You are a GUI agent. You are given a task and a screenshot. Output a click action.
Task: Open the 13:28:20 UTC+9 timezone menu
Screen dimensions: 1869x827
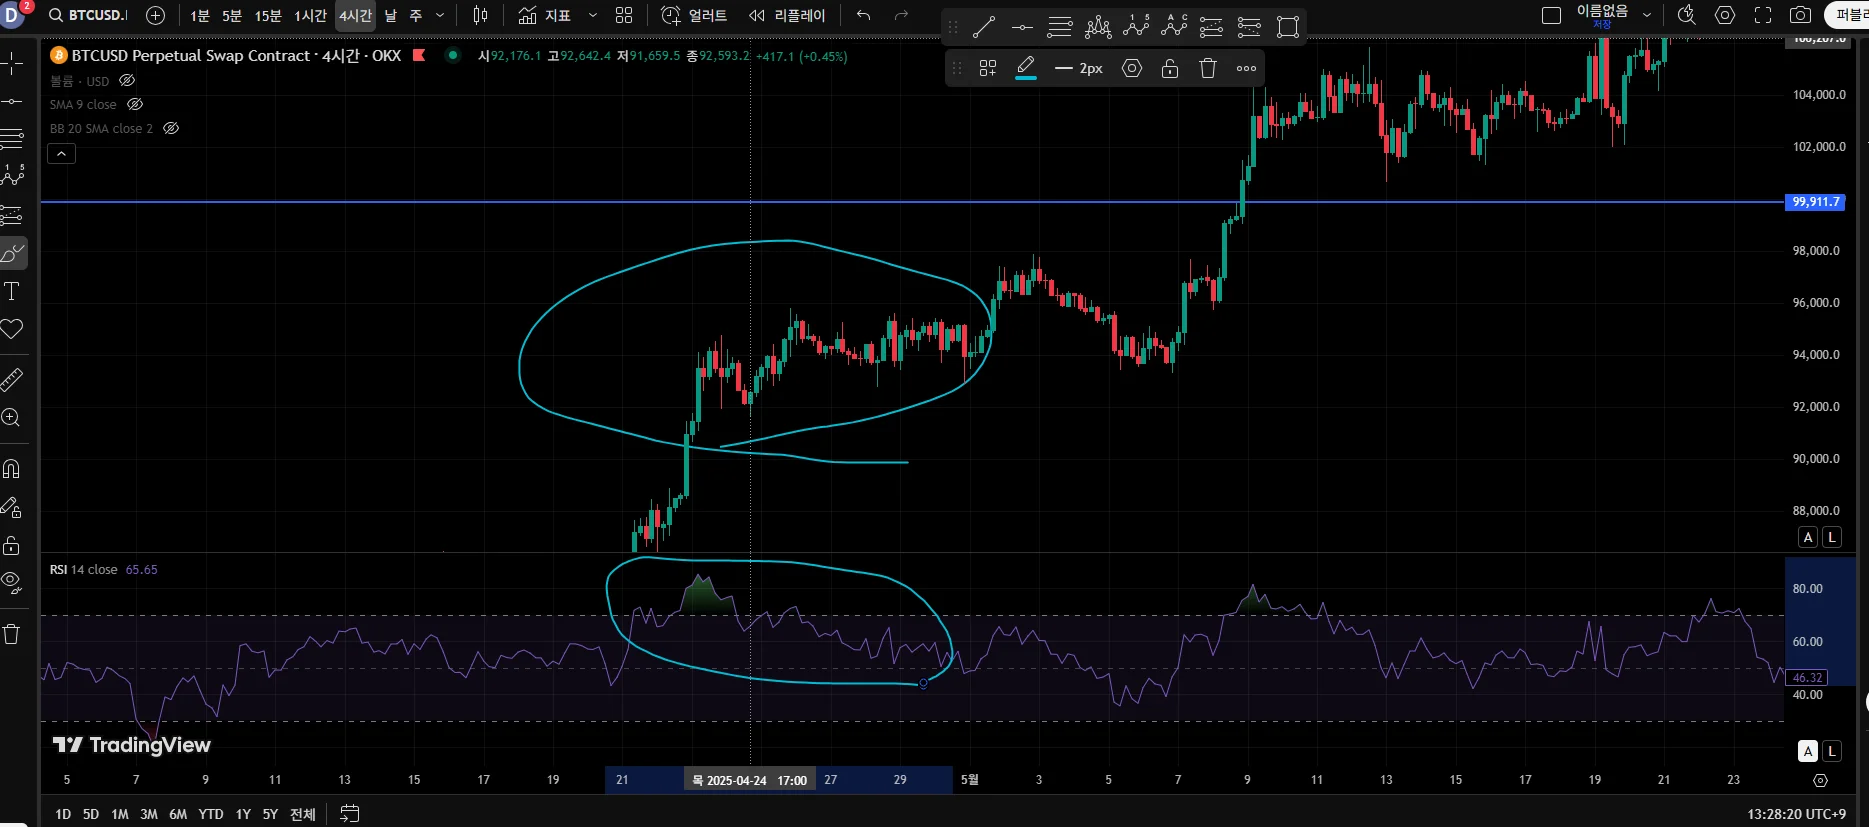point(1796,814)
